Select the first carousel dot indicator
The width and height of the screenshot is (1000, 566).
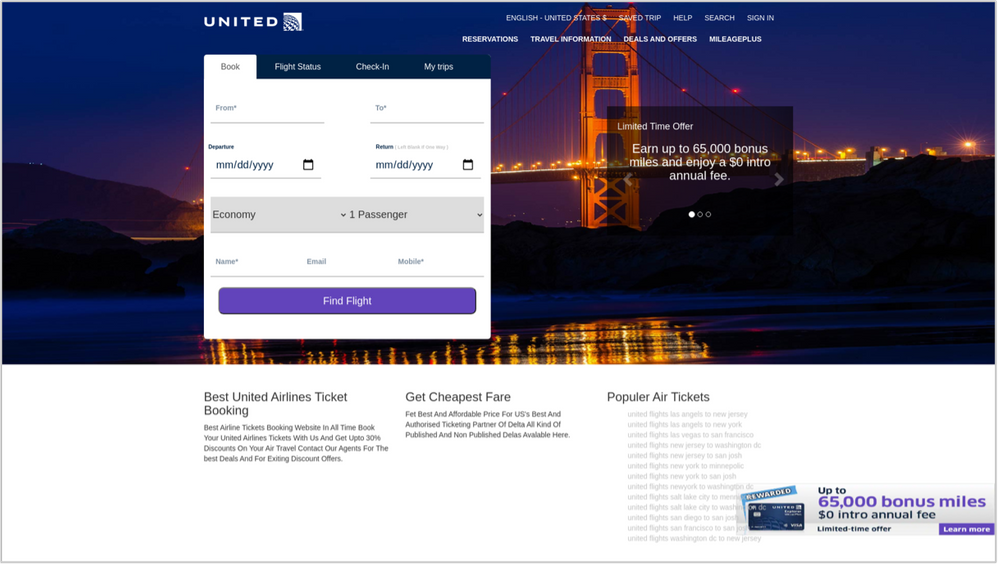pos(691,214)
